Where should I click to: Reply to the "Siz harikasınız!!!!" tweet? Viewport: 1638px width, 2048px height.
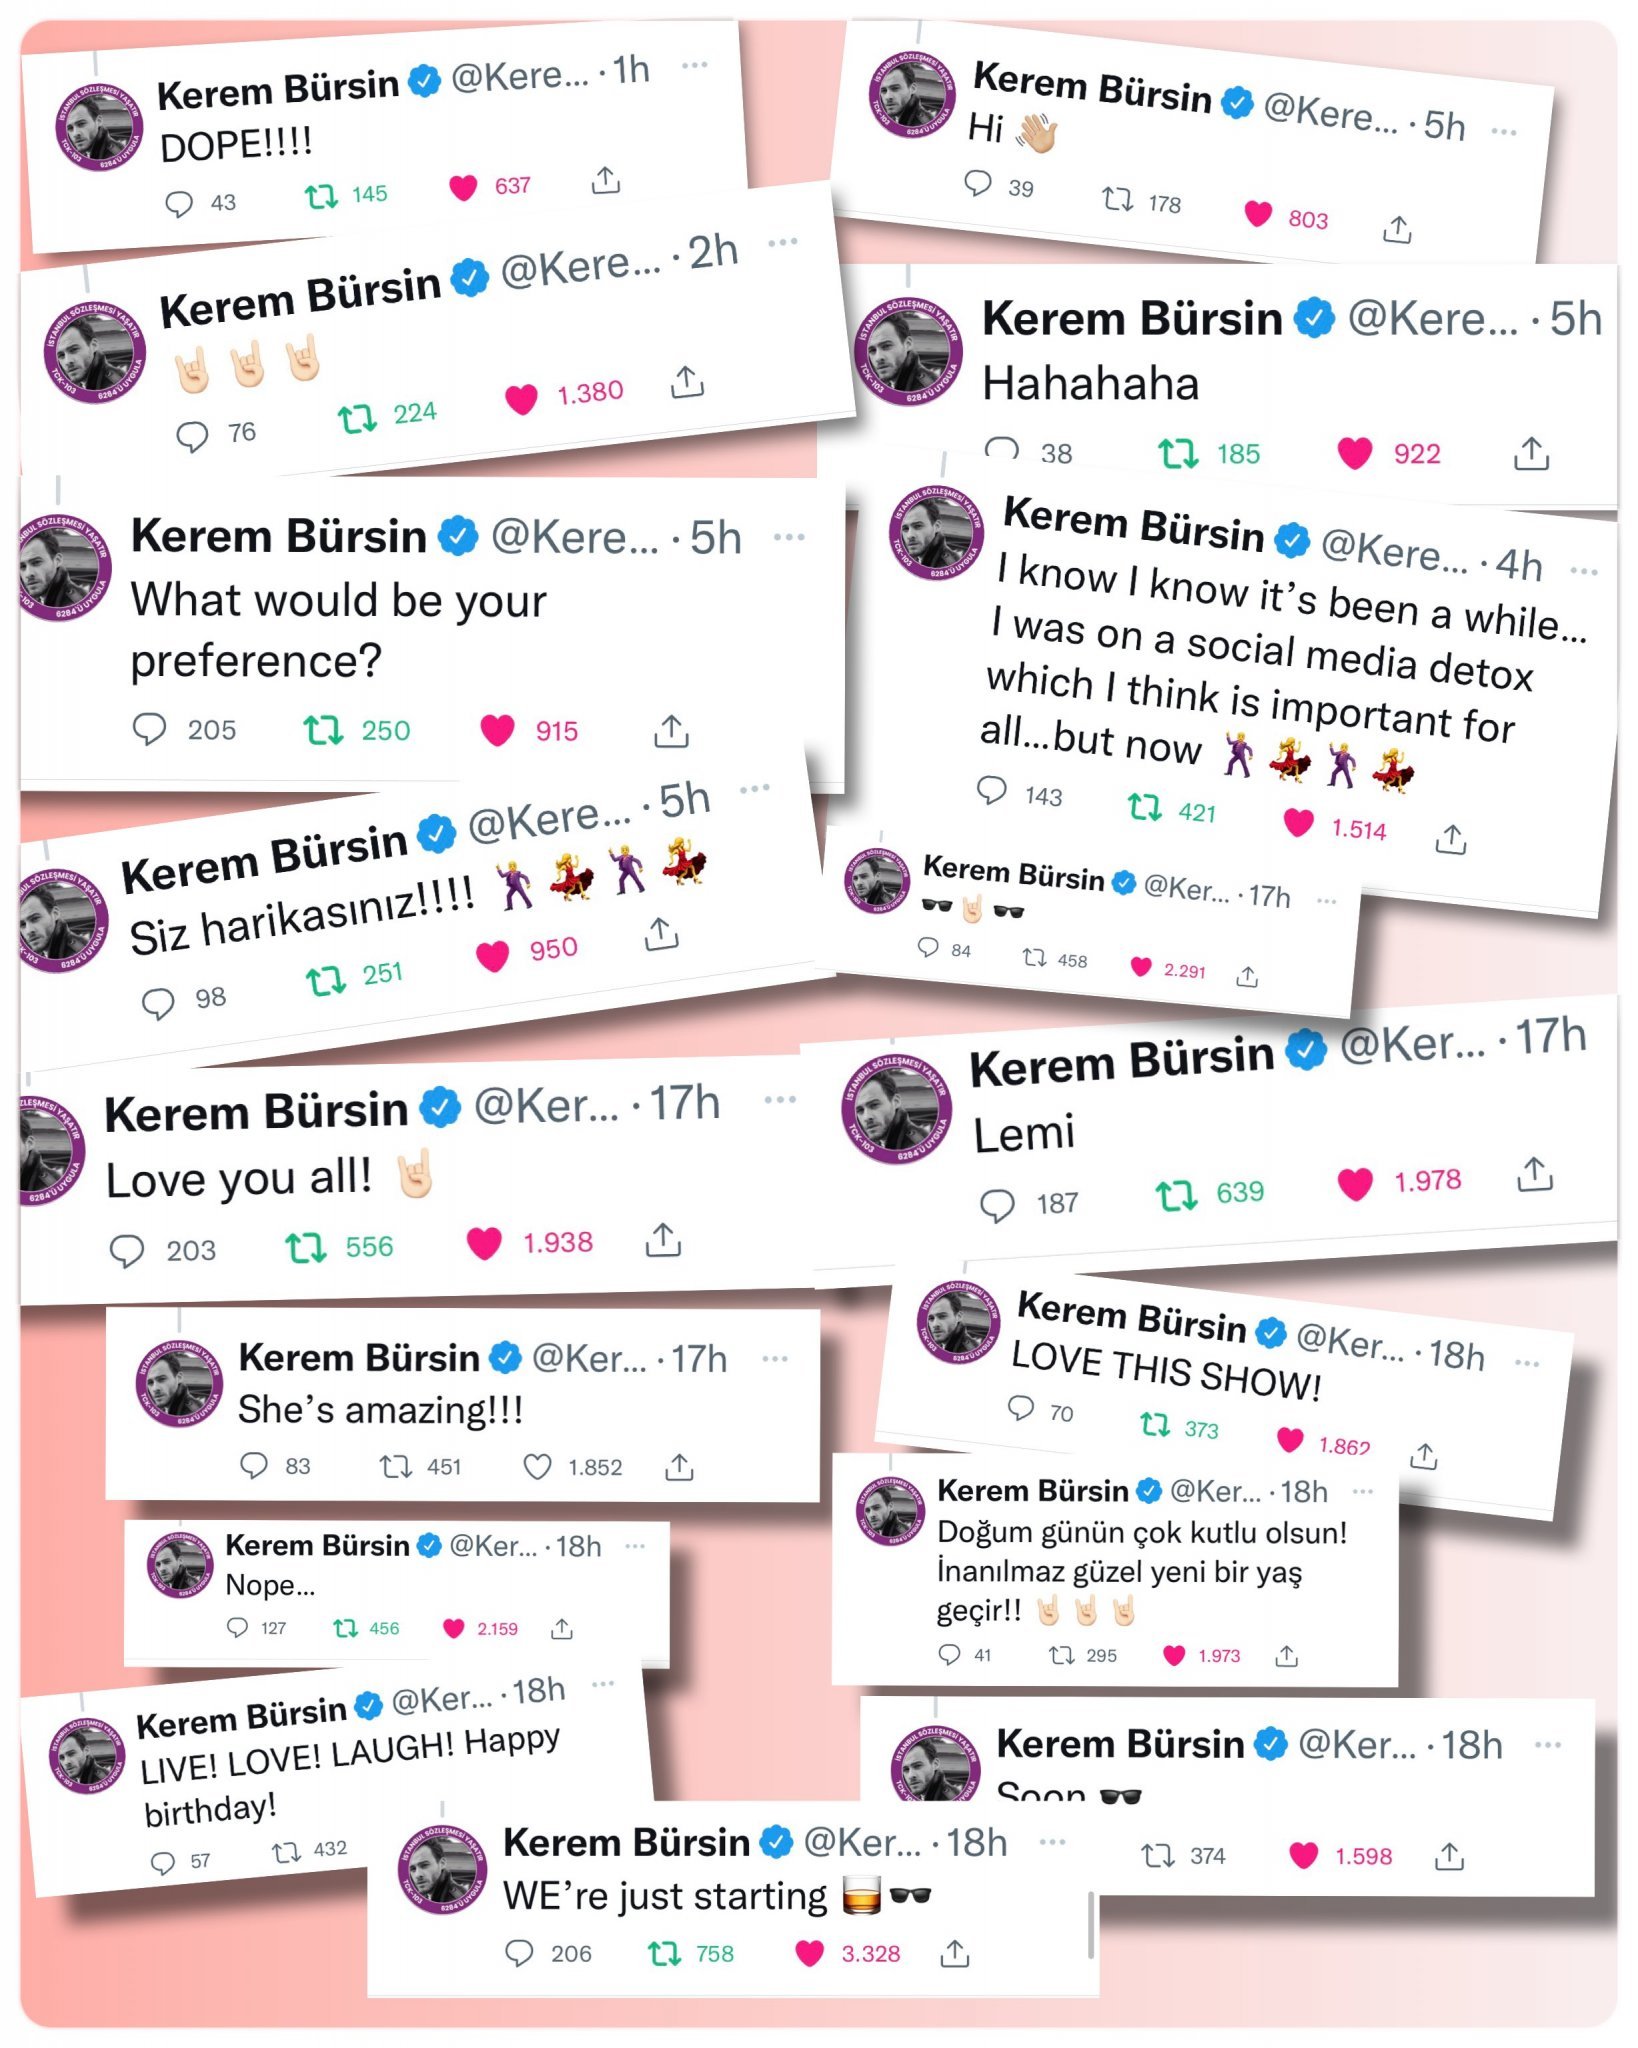(x=158, y=1002)
